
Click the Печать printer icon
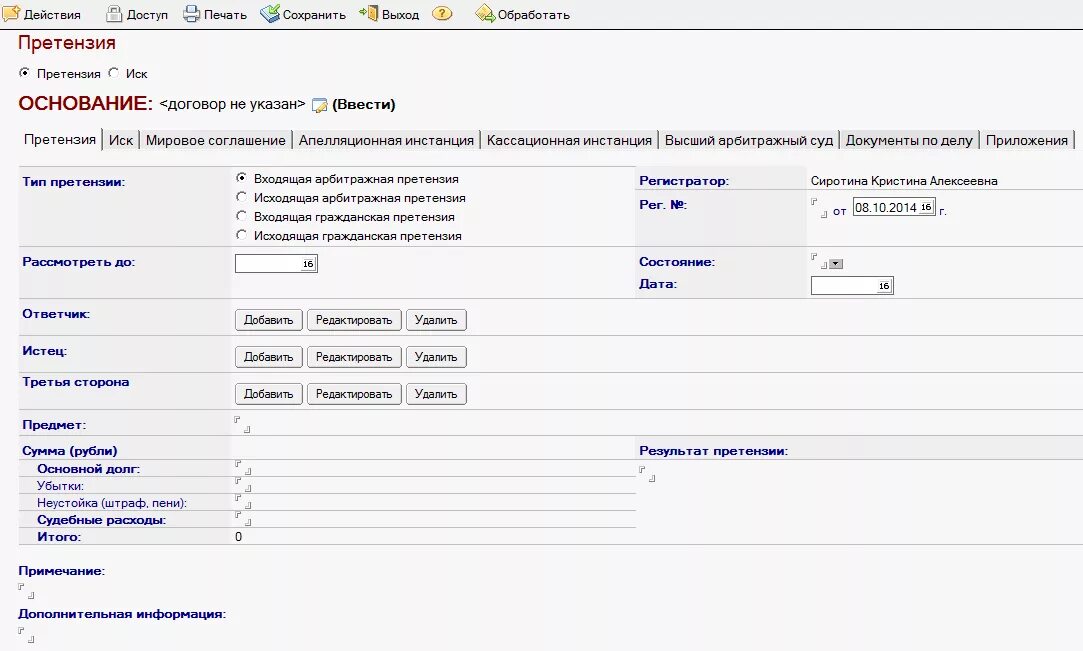pyautogui.click(x=191, y=14)
